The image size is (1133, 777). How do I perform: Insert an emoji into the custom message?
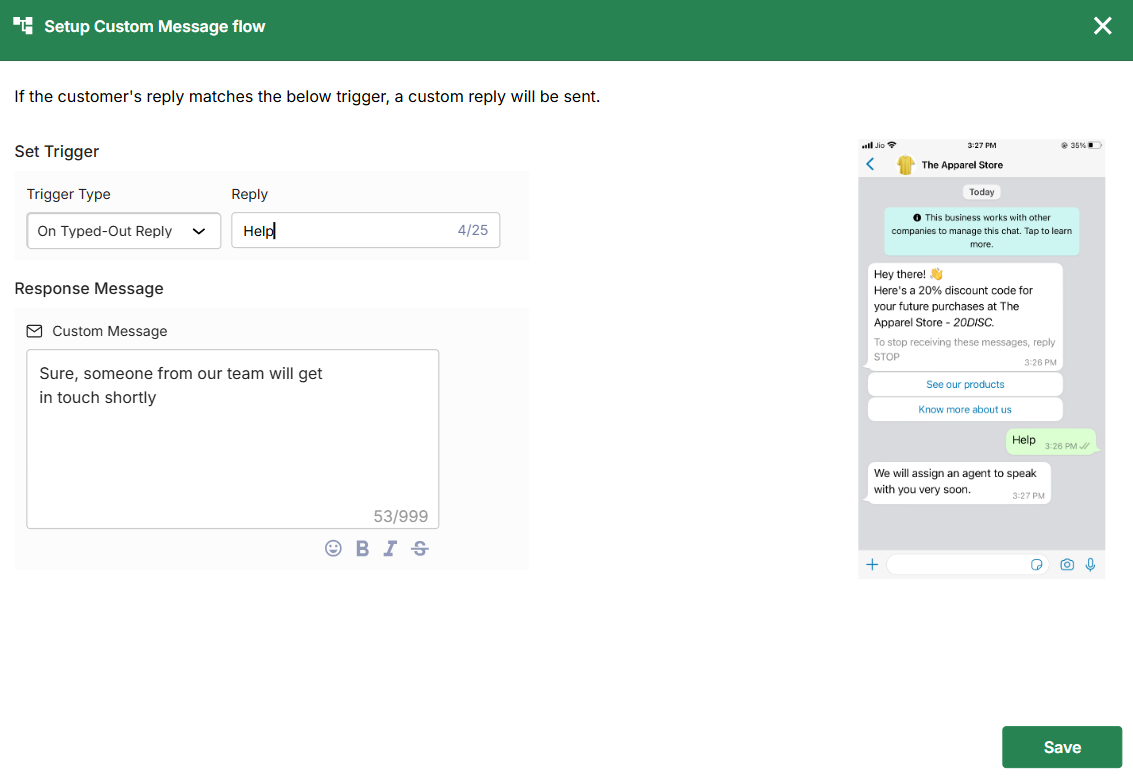[333, 549]
